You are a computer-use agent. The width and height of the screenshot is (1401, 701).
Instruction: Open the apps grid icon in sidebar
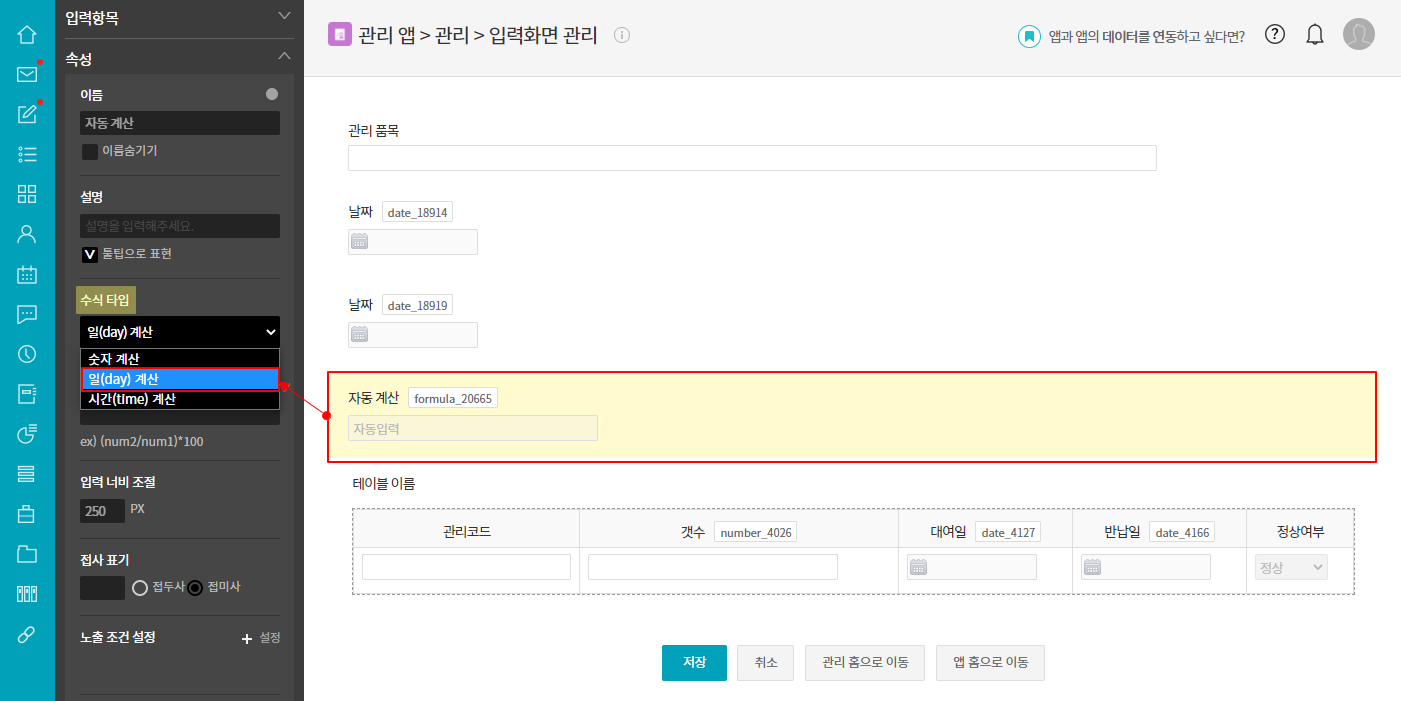(x=27, y=194)
